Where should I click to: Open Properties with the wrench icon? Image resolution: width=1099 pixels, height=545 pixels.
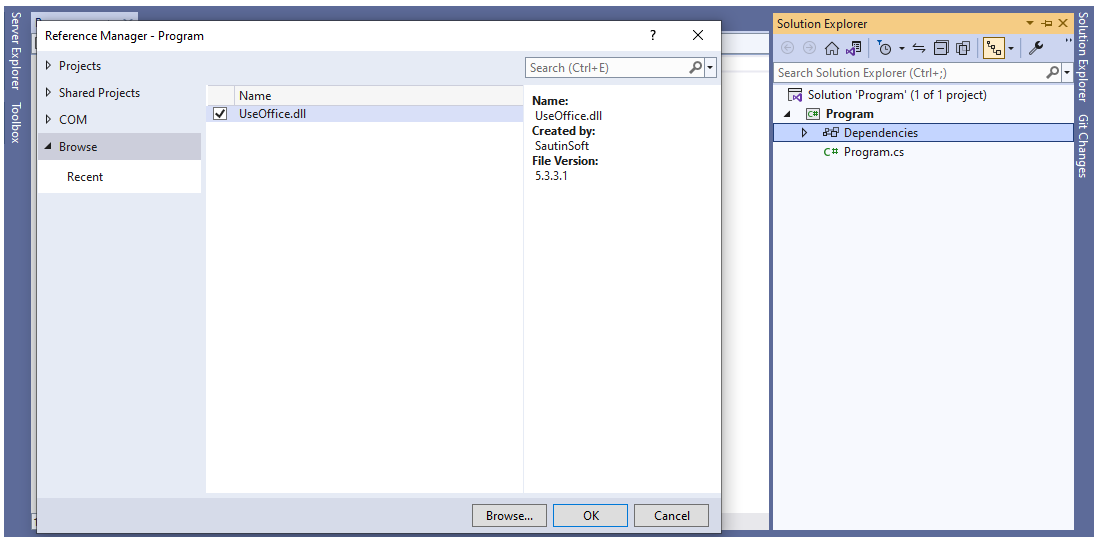(x=1036, y=48)
